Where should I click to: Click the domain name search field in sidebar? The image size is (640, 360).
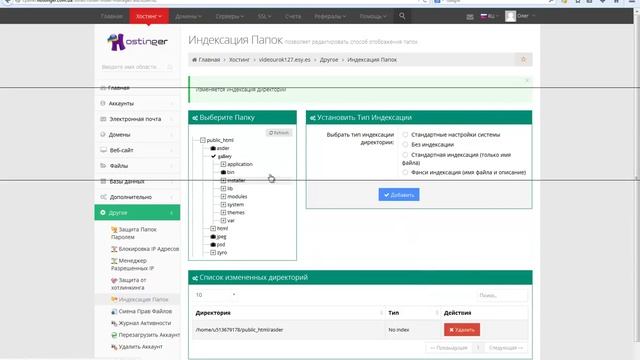[x=137, y=67]
